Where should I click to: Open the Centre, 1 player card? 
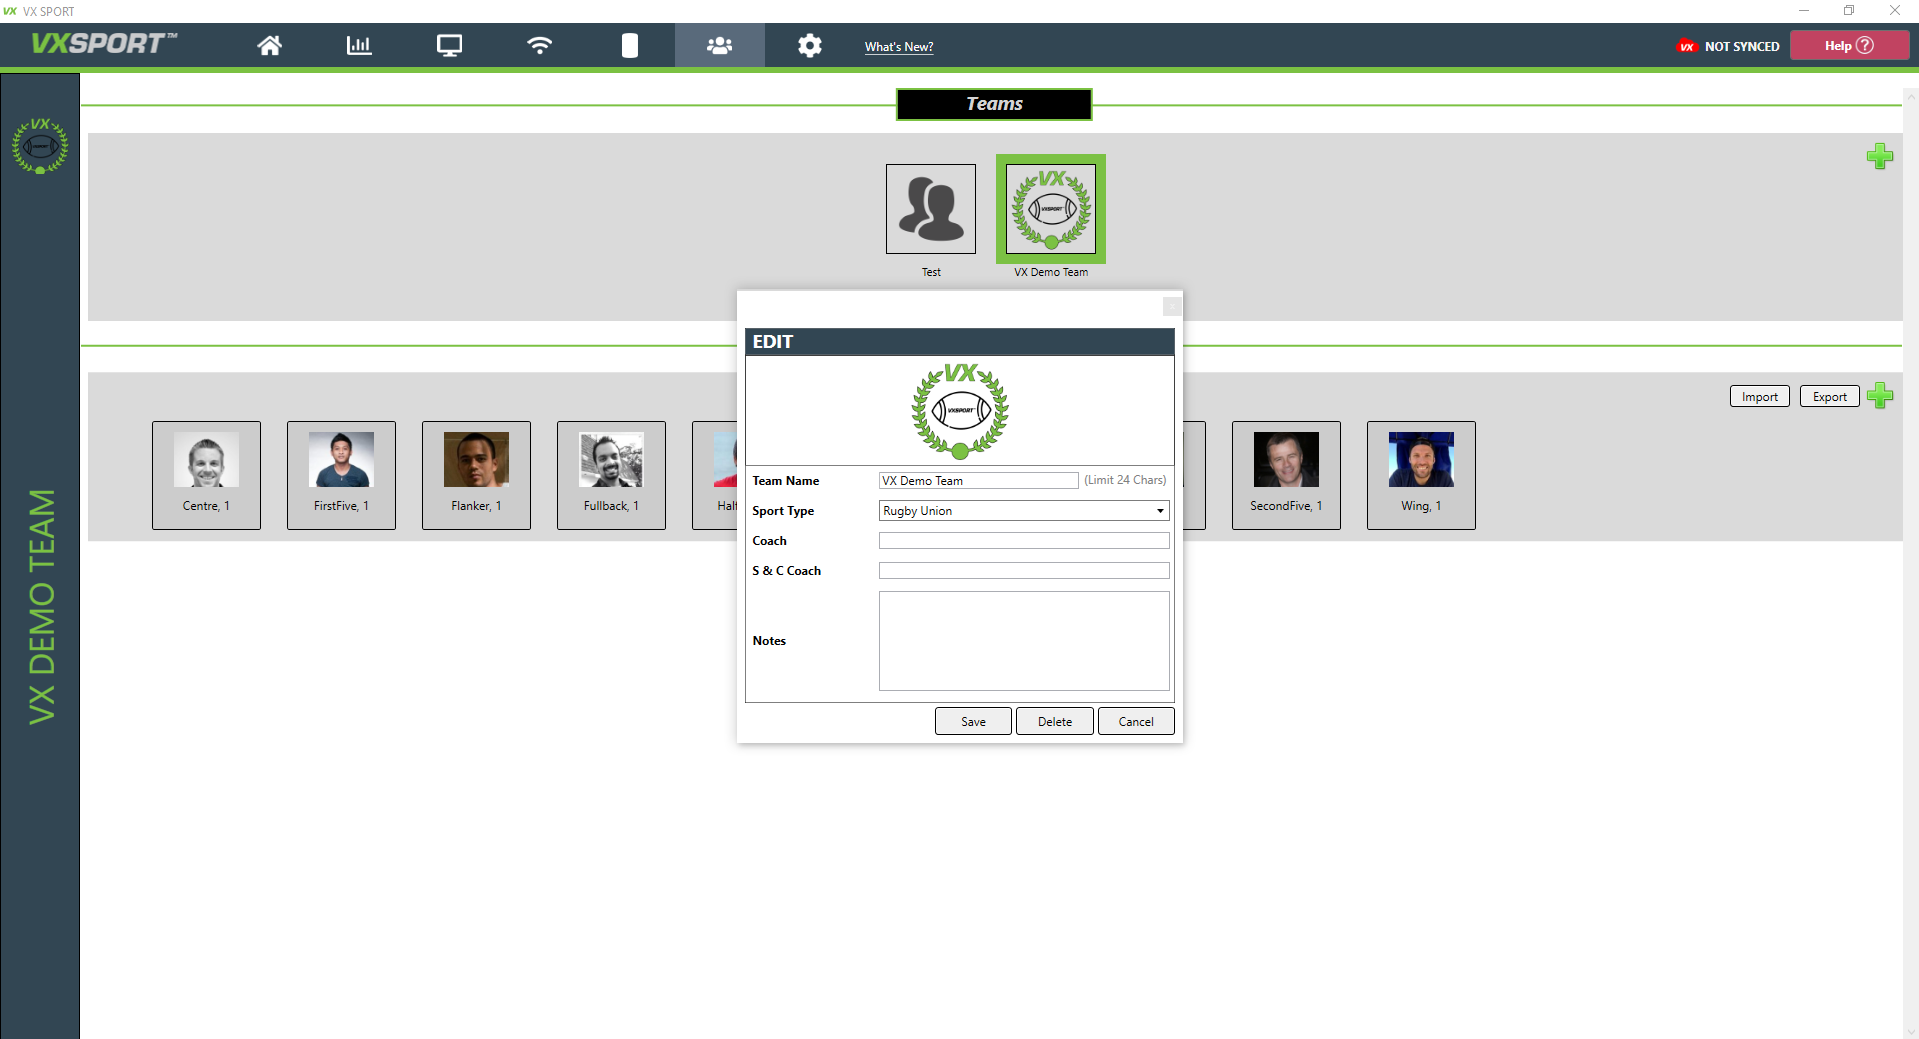tap(206, 475)
